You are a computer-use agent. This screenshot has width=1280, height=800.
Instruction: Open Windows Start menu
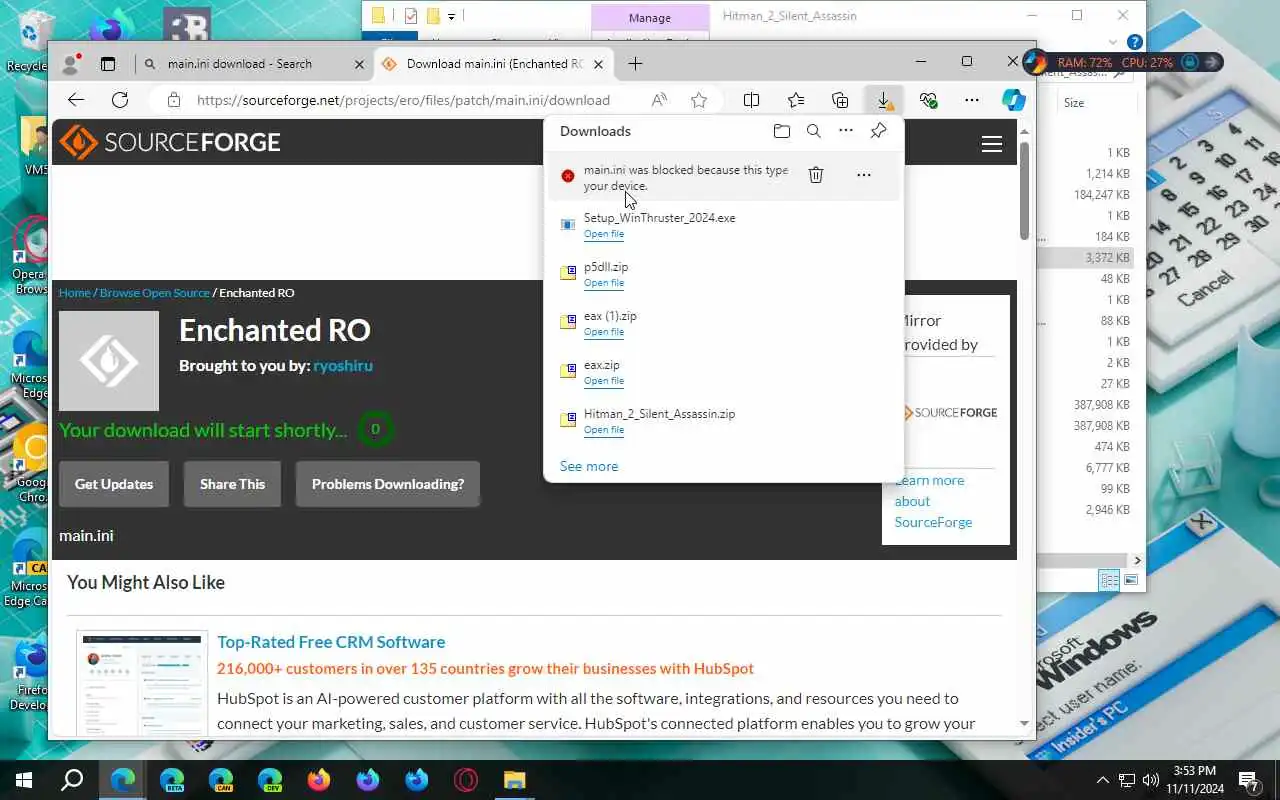[24, 780]
